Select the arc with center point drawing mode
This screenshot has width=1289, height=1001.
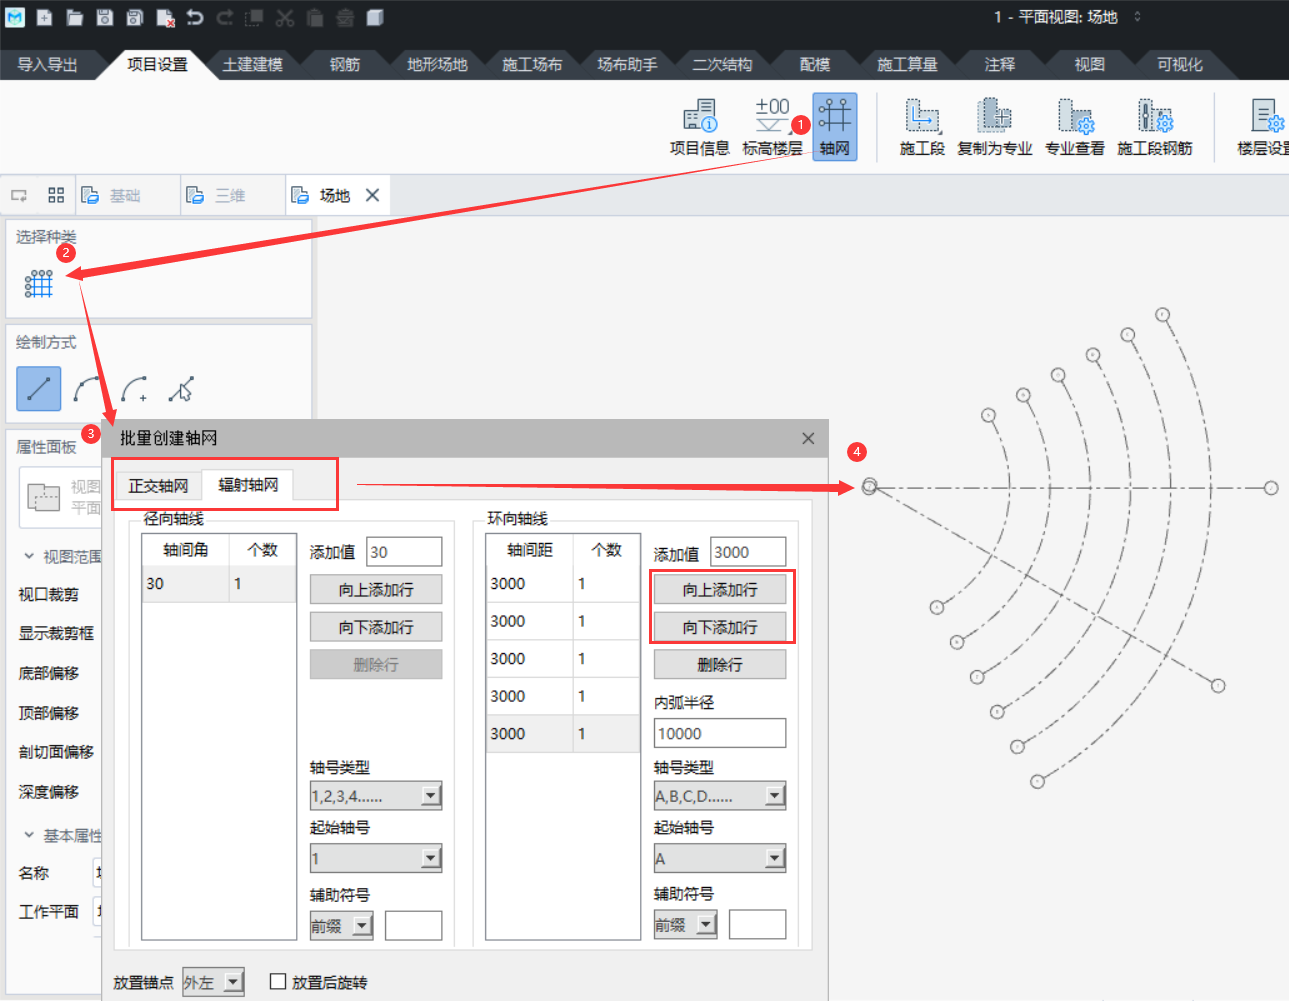tap(134, 388)
